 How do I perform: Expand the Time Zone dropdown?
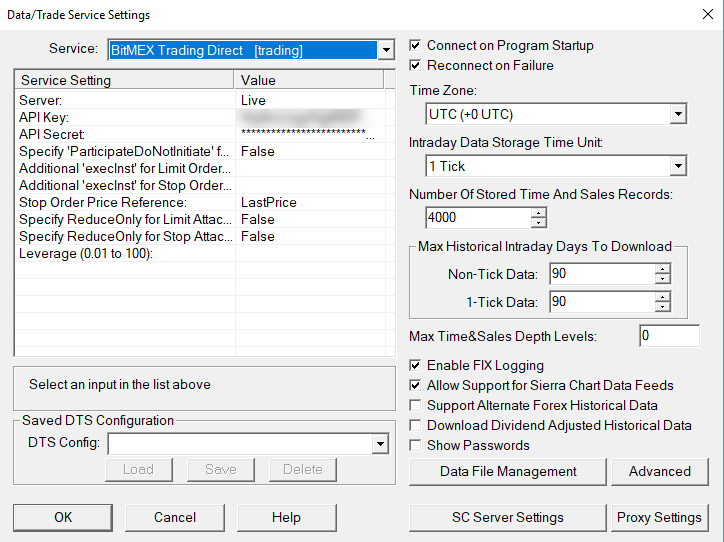point(678,114)
